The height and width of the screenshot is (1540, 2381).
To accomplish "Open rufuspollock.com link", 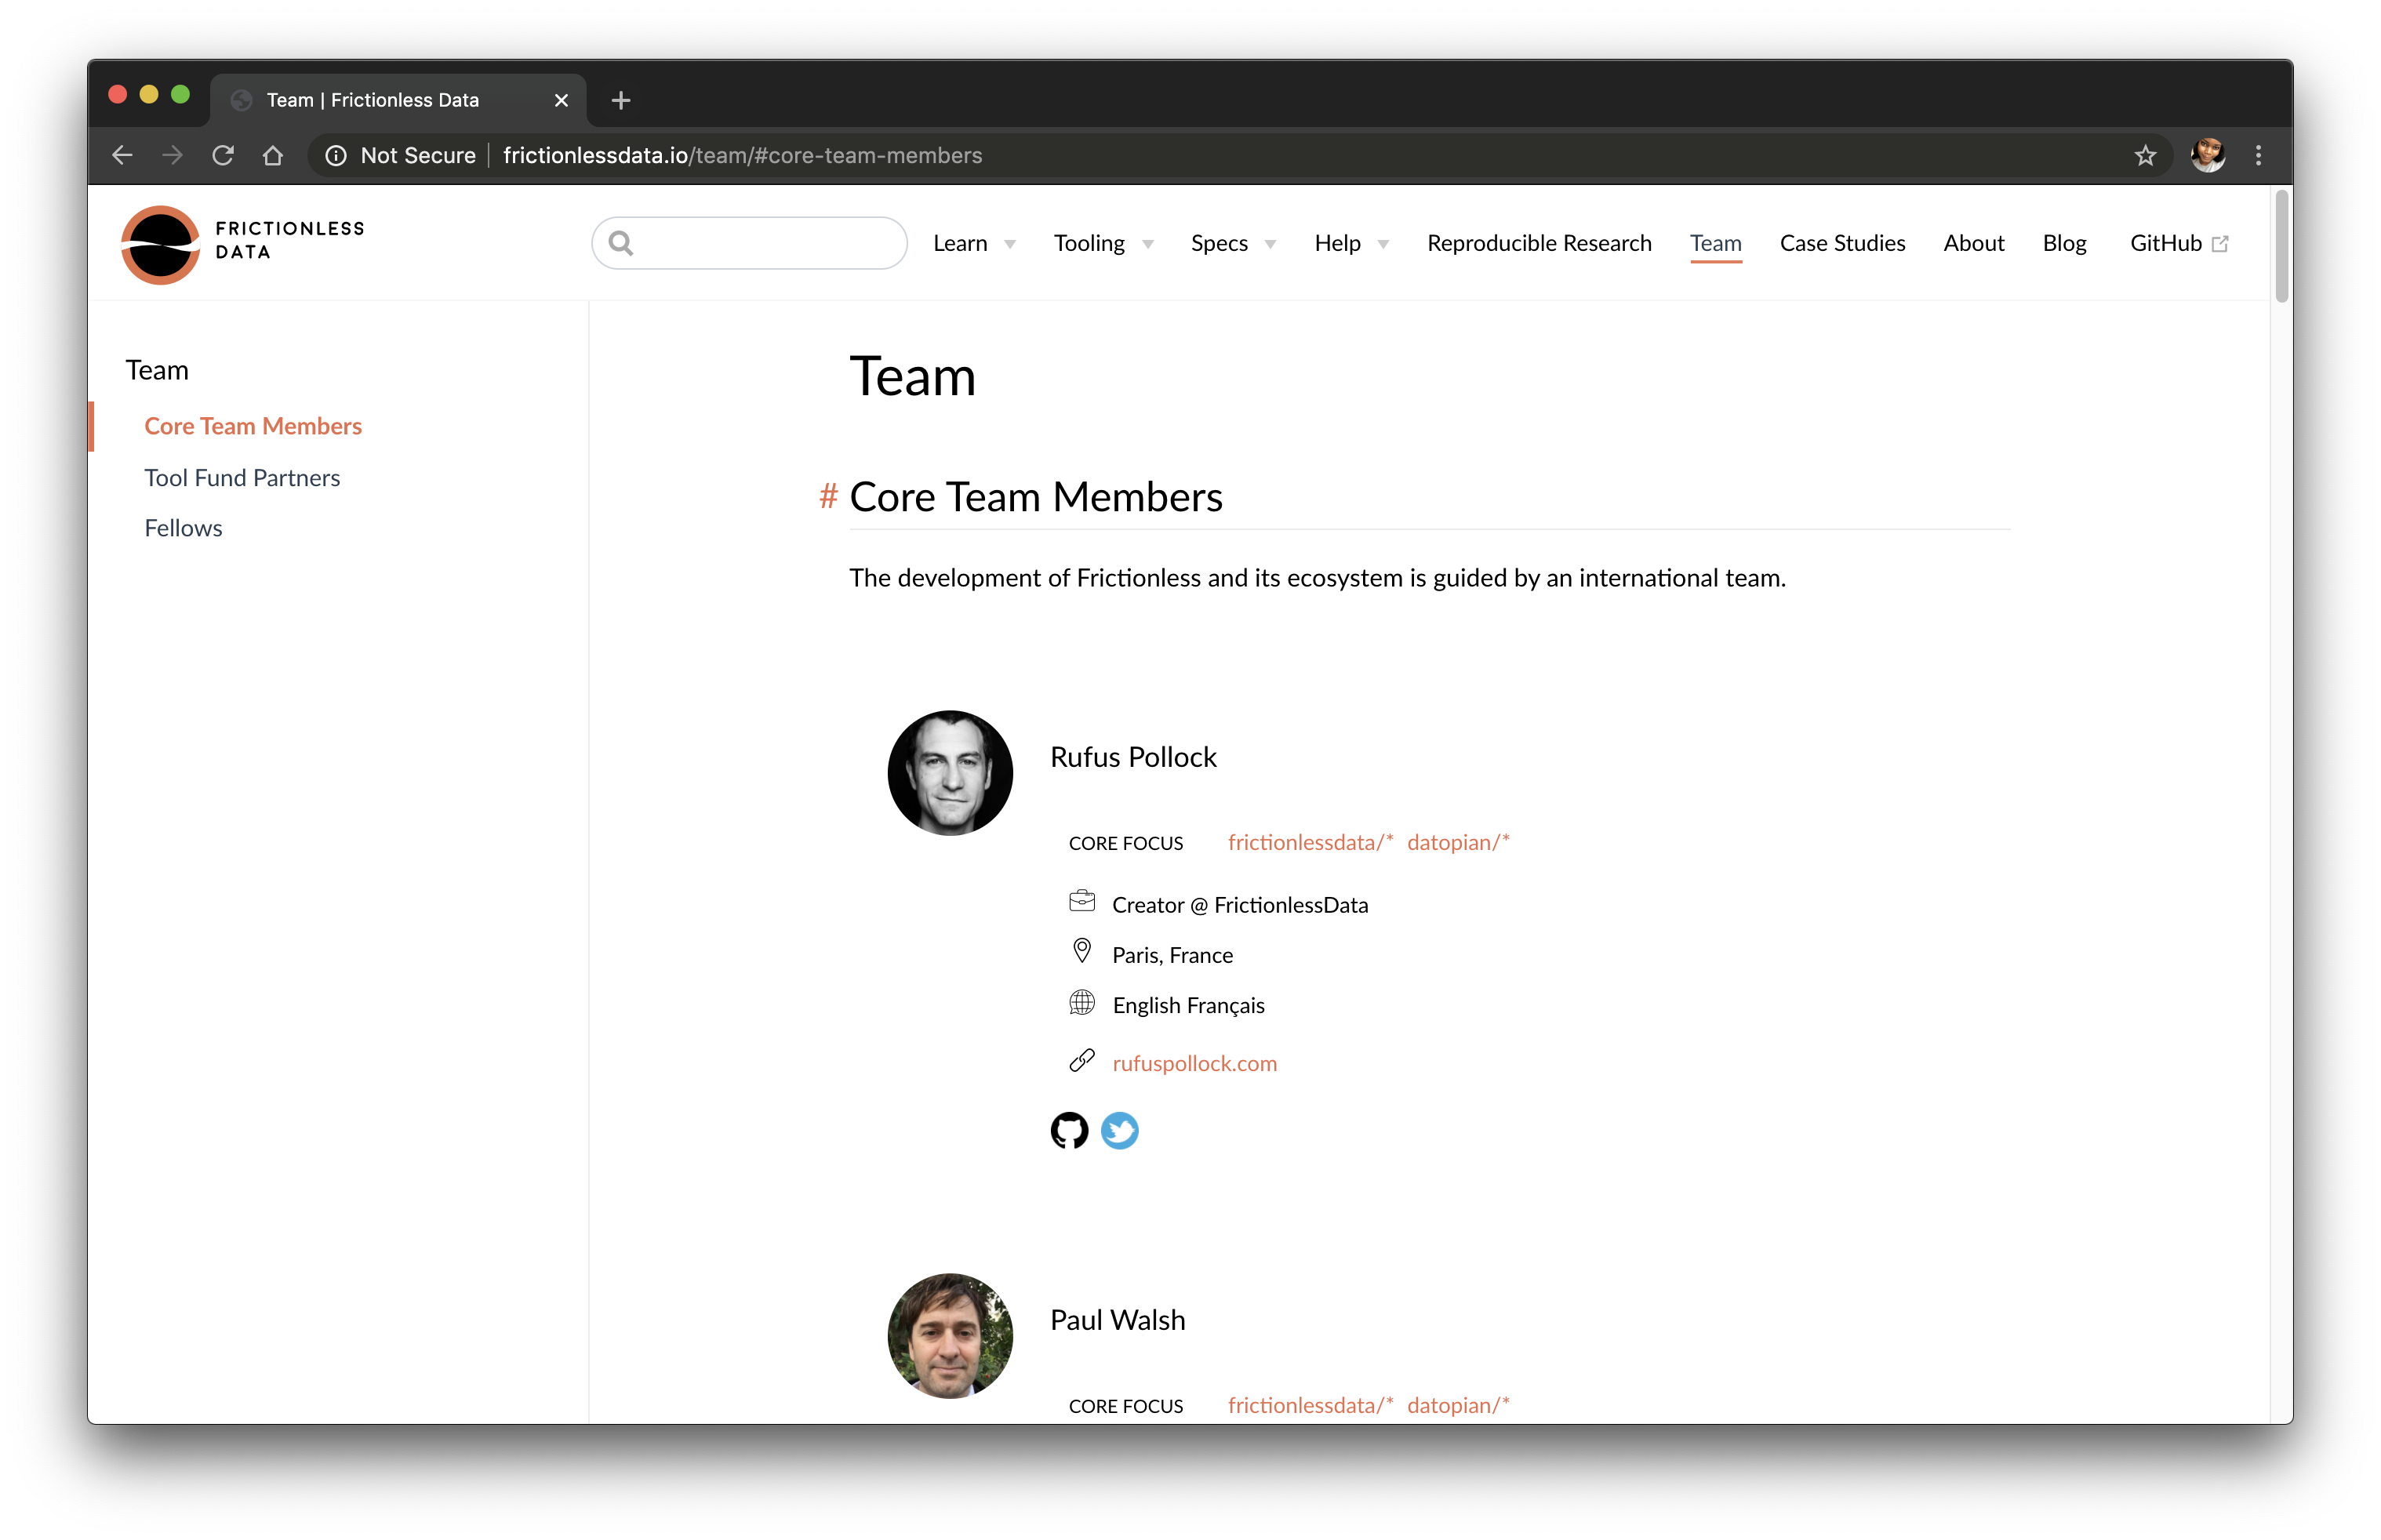I will 1194,1062.
